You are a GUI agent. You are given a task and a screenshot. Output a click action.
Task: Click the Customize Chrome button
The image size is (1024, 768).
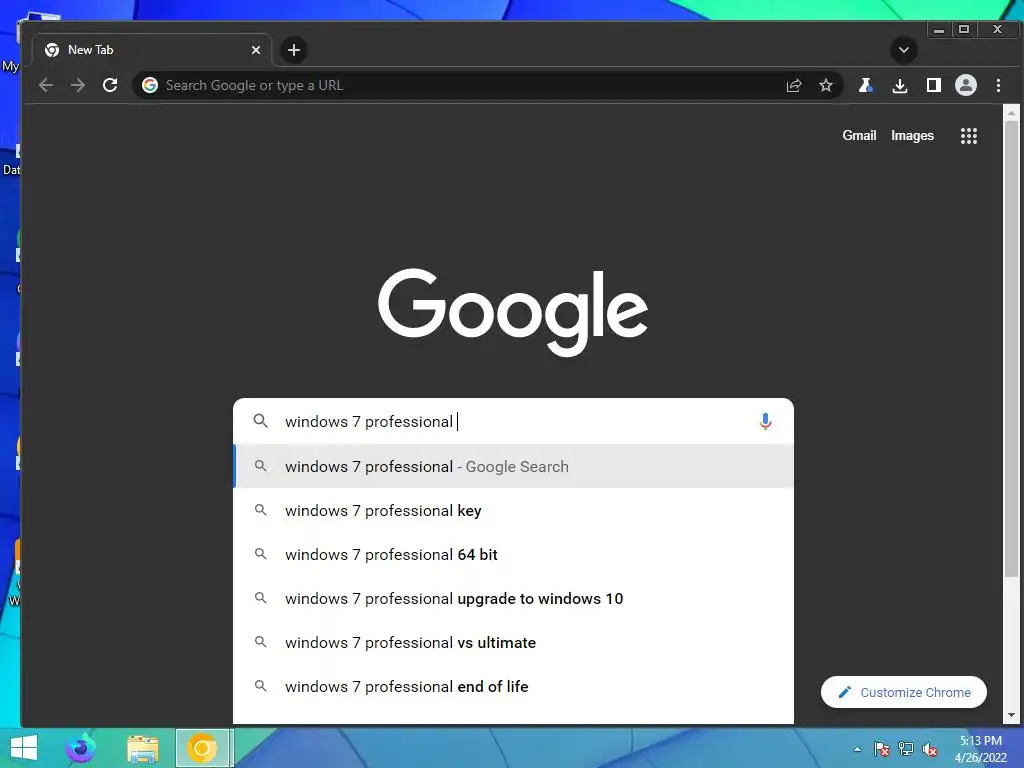[904, 692]
